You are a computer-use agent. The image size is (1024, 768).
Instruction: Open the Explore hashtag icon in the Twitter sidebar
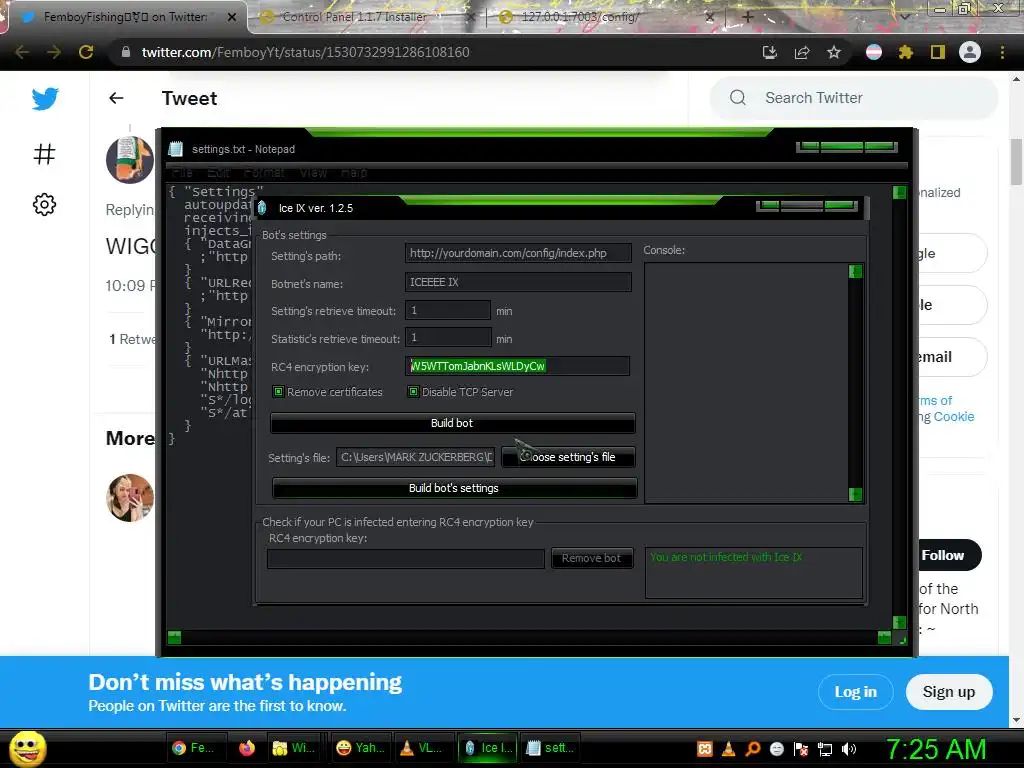tap(44, 154)
